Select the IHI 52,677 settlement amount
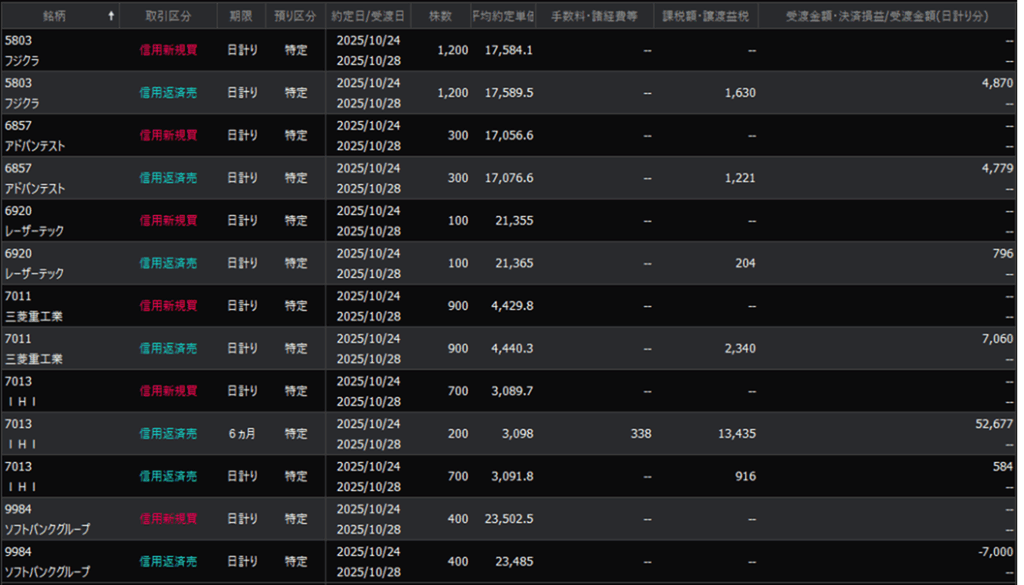 993,425
